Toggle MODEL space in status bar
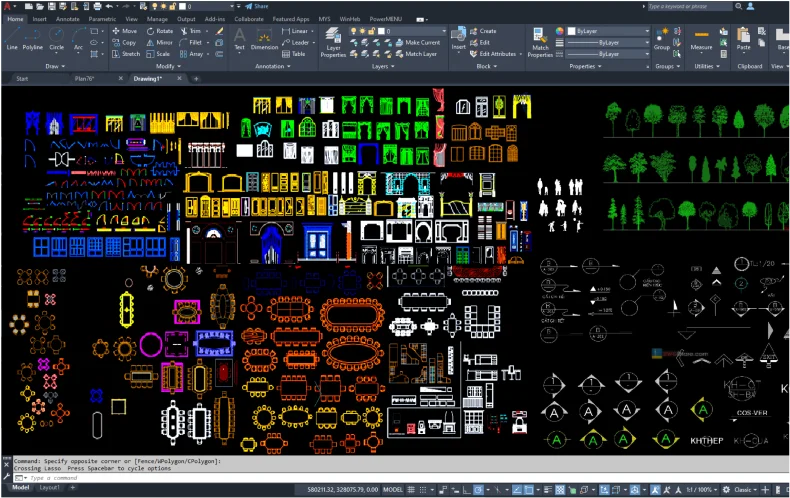 click(393, 489)
